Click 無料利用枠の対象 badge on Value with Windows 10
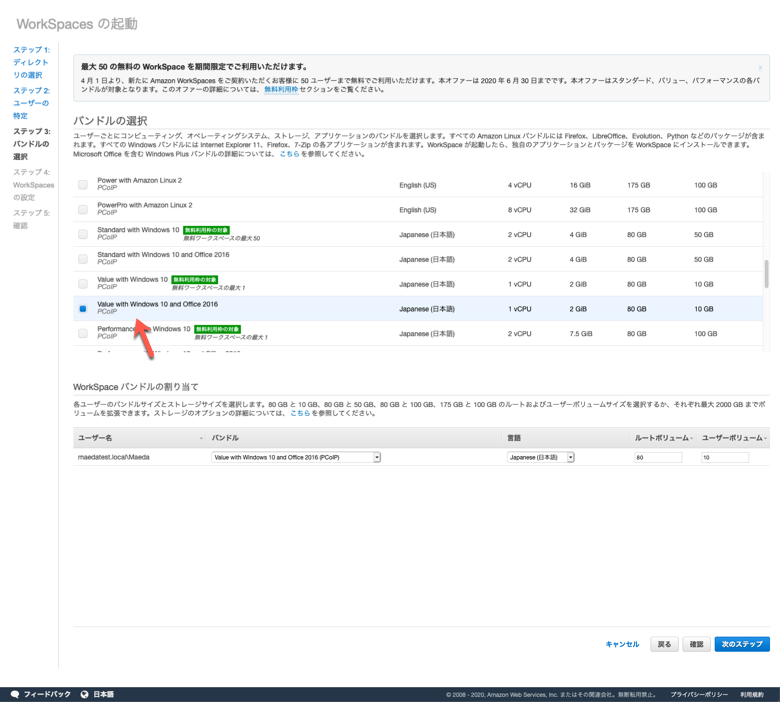This screenshot has height=702, width=780. tap(195, 280)
